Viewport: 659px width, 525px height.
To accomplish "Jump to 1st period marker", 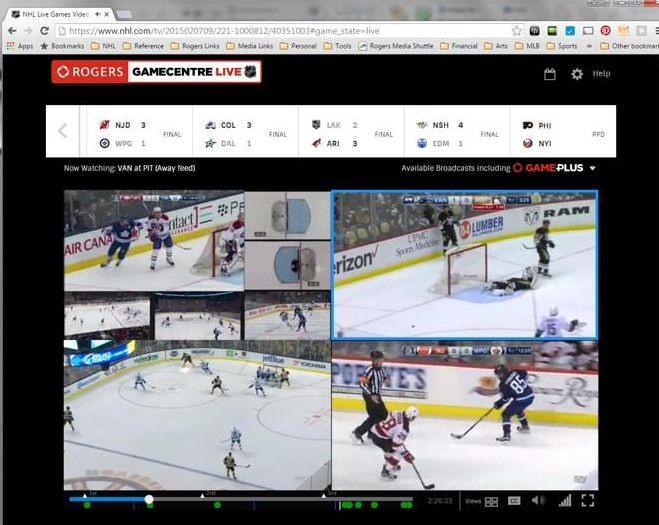I will [x=85, y=495].
